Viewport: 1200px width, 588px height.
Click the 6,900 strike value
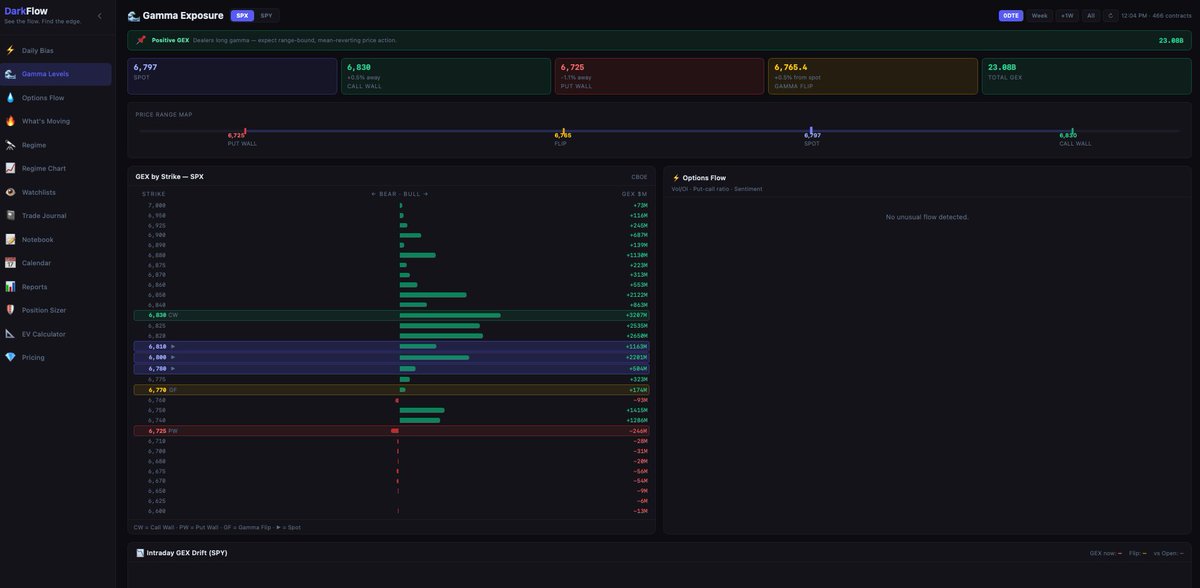pos(157,235)
